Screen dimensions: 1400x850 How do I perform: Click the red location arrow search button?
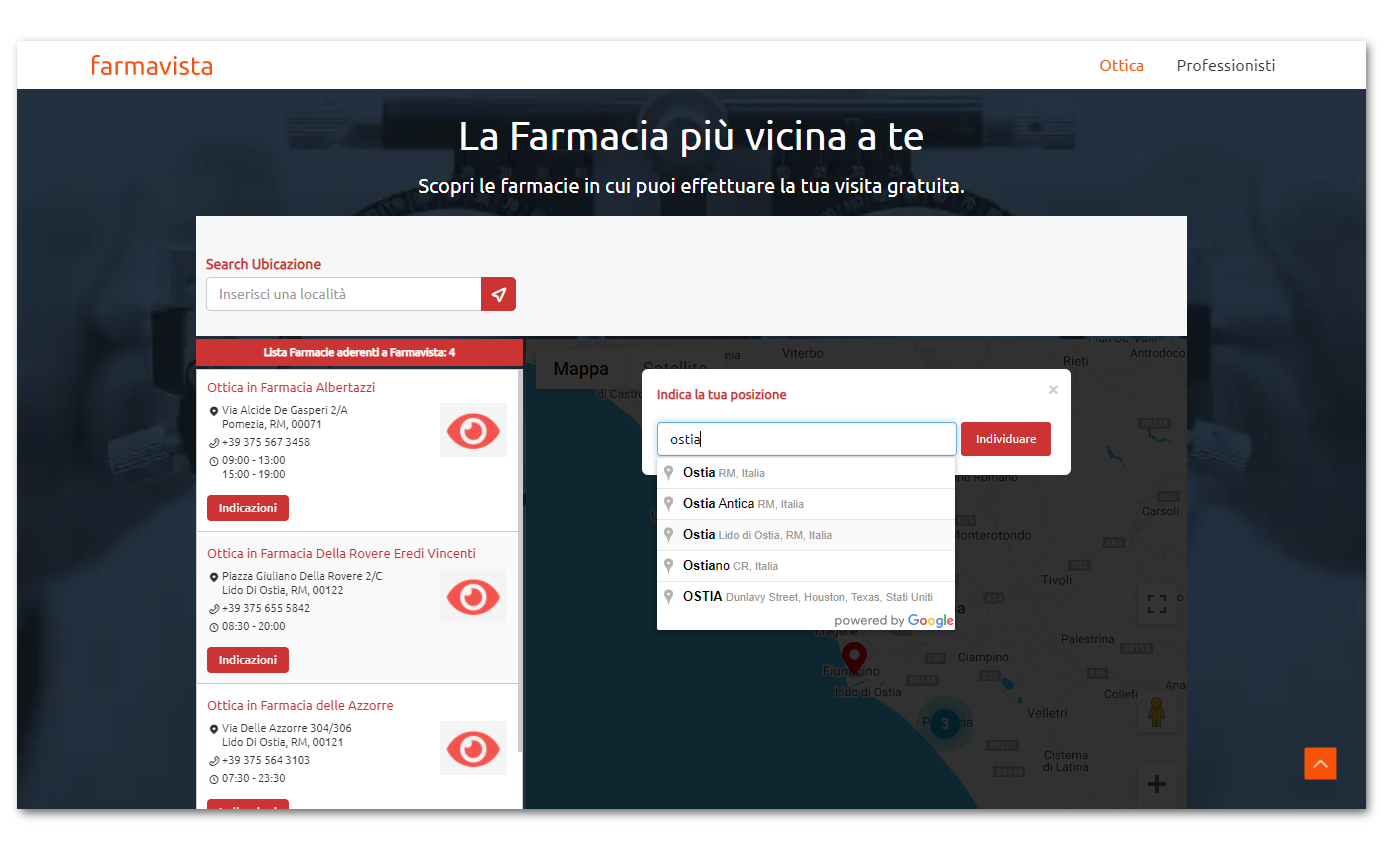498,294
